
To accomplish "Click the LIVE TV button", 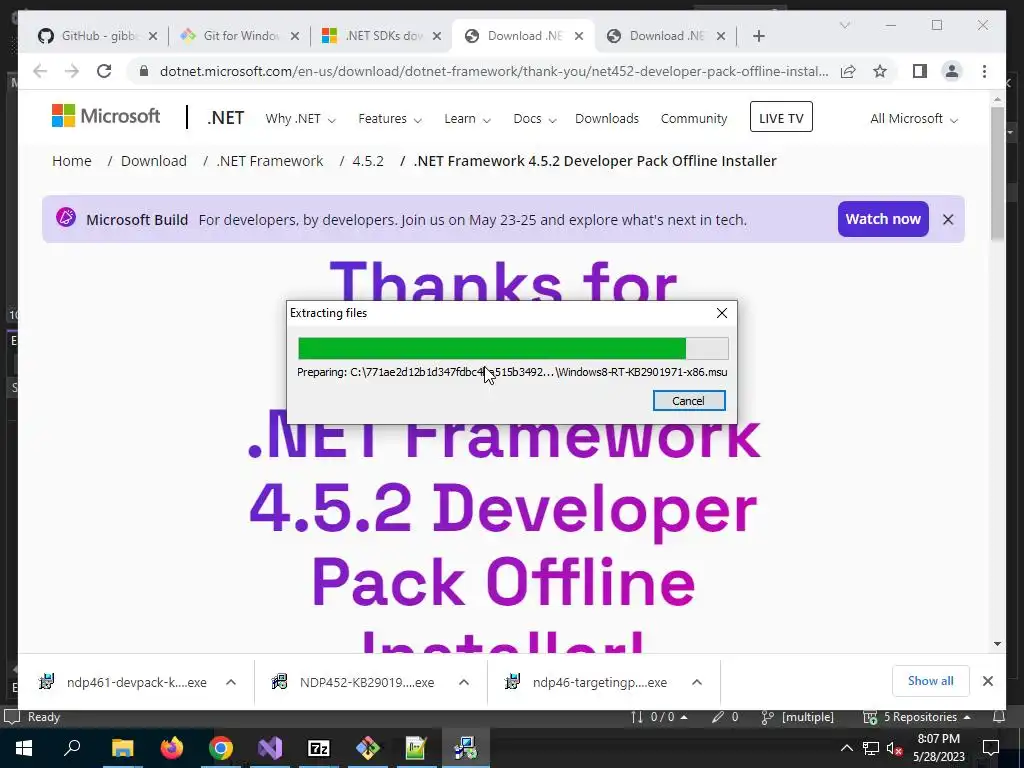I will point(781,117).
